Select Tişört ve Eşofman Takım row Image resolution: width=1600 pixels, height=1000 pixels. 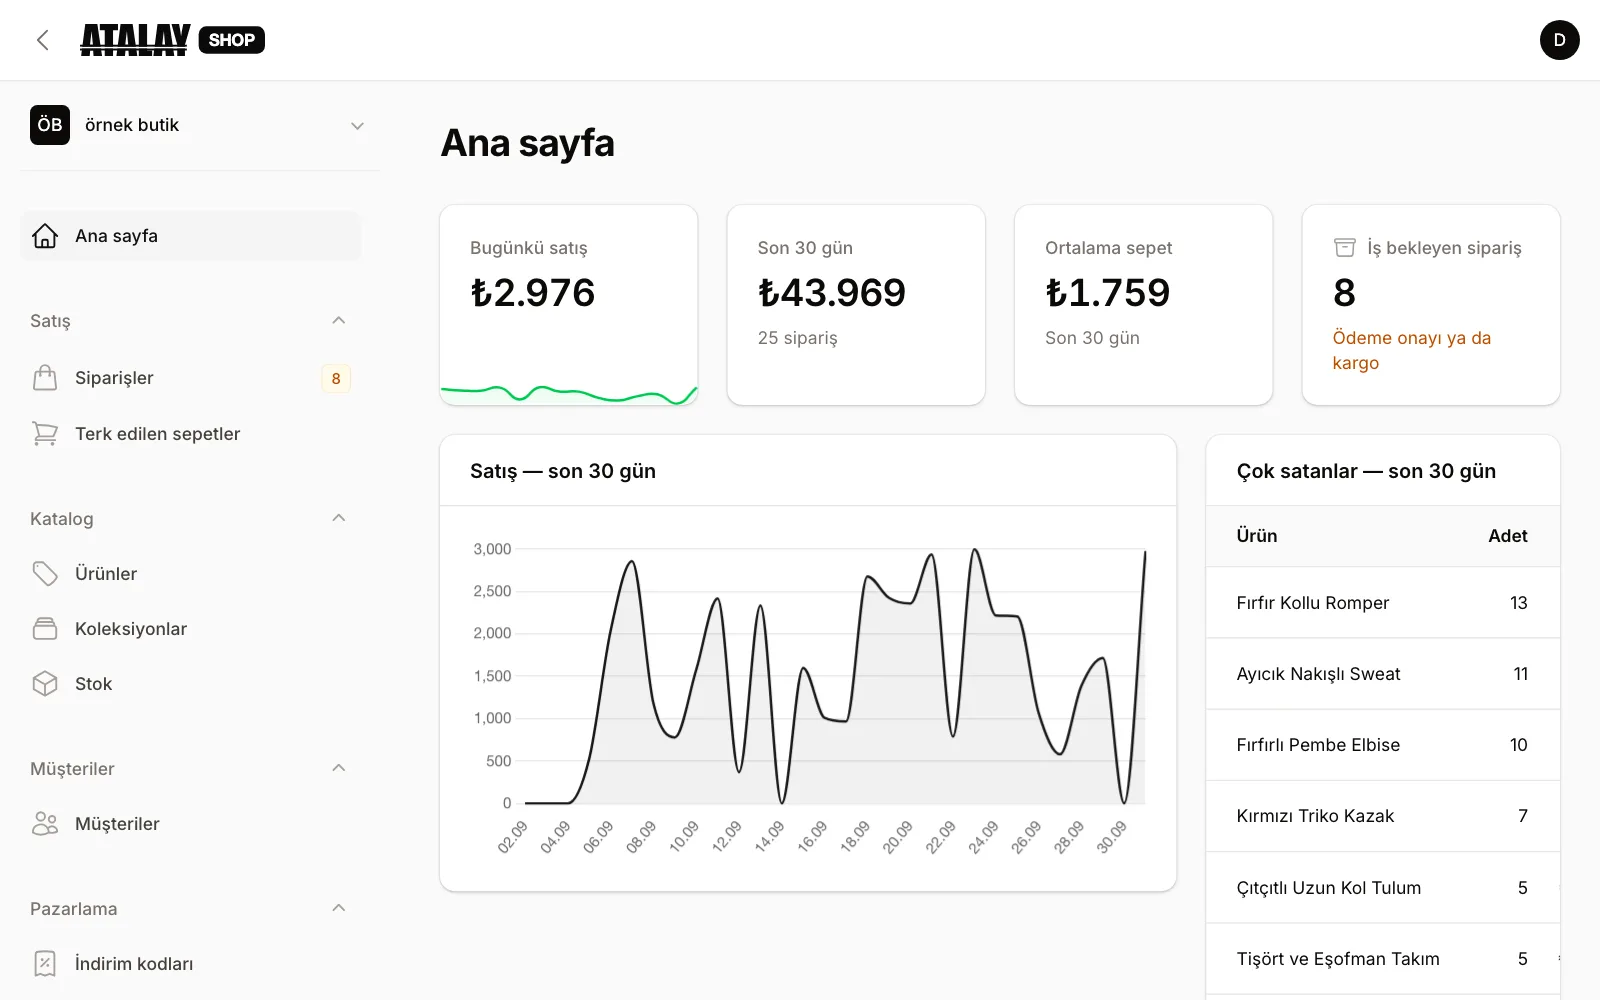pyautogui.click(x=1383, y=959)
